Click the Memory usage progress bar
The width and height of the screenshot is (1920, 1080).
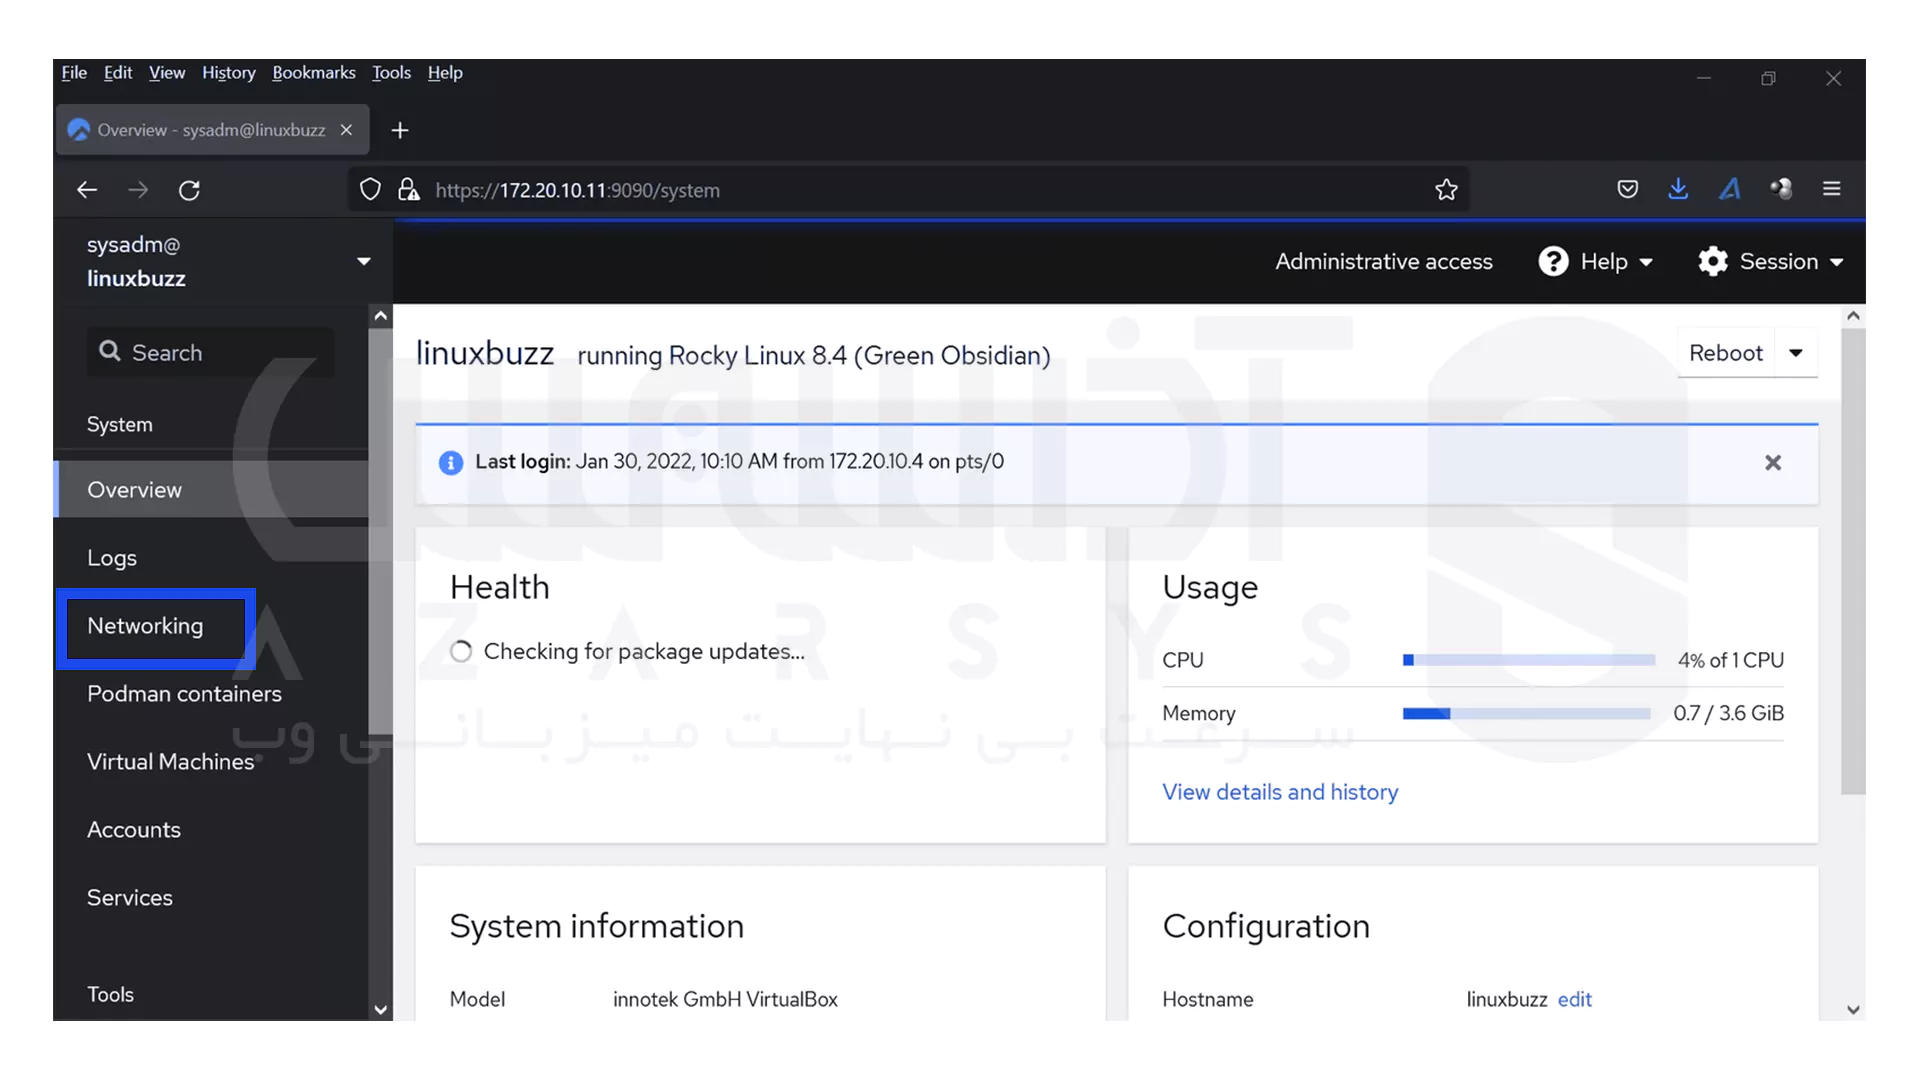click(1527, 713)
